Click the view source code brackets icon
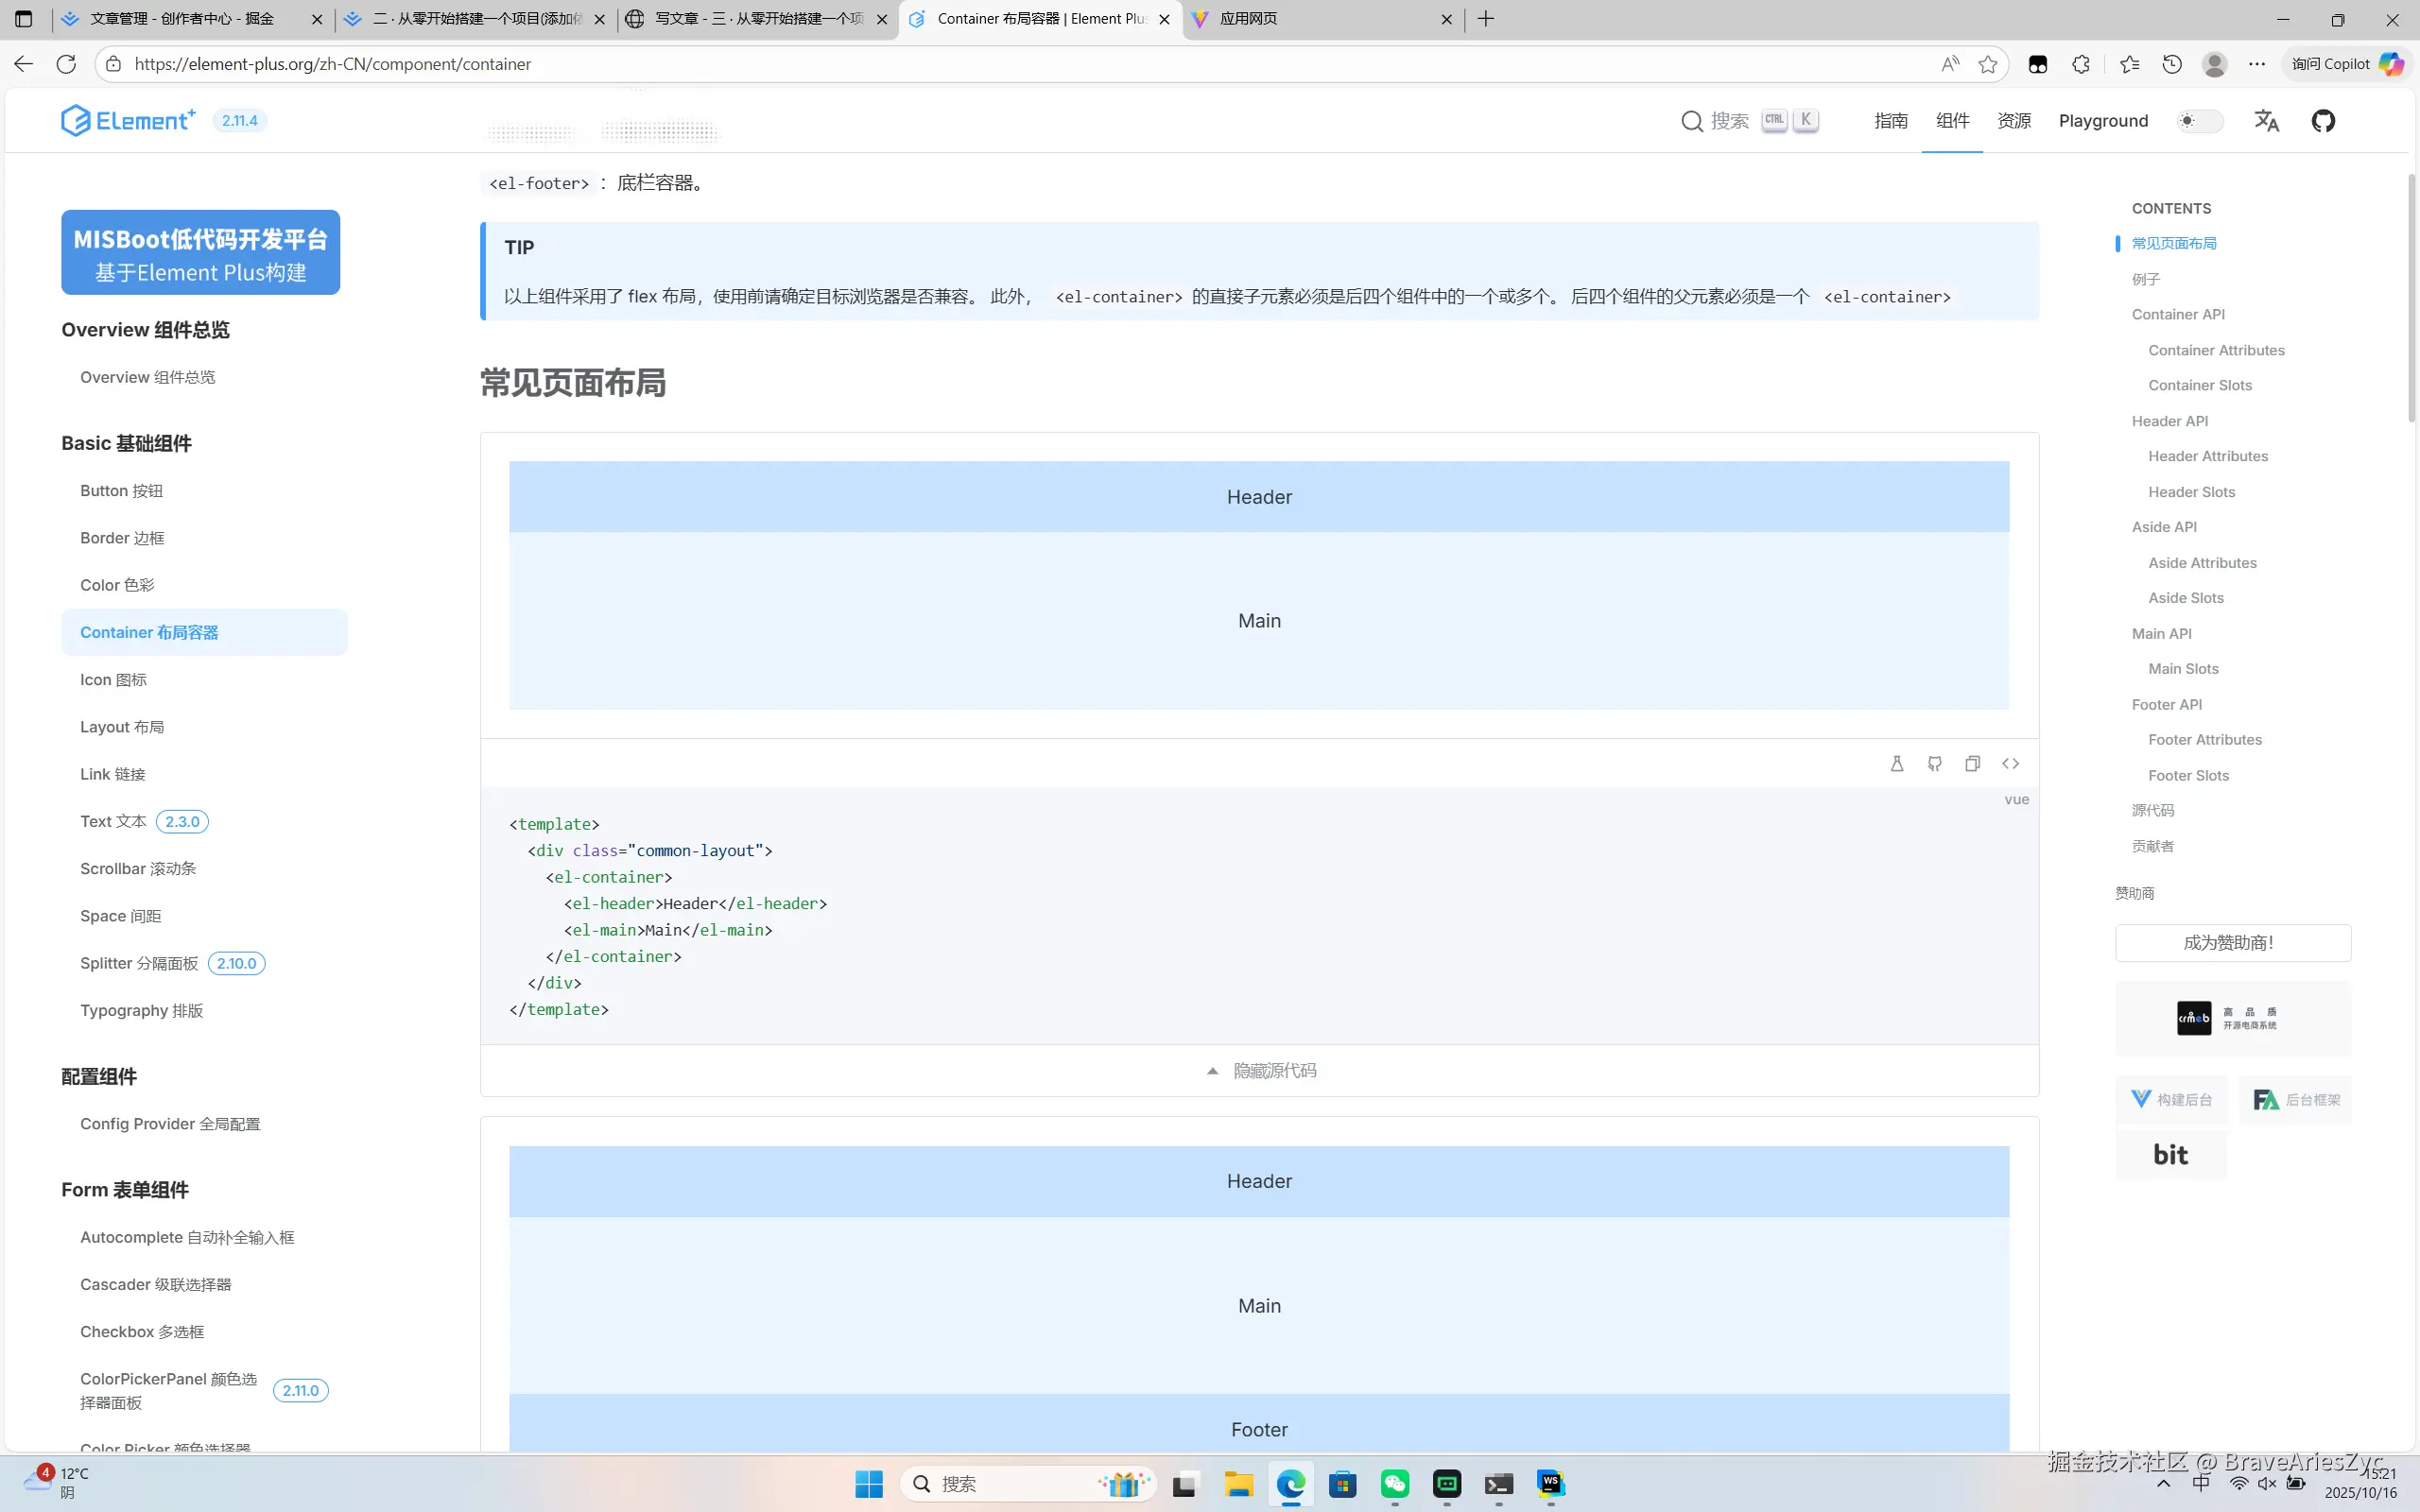This screenshot has width=2420, height=1512. point(2010,764)
